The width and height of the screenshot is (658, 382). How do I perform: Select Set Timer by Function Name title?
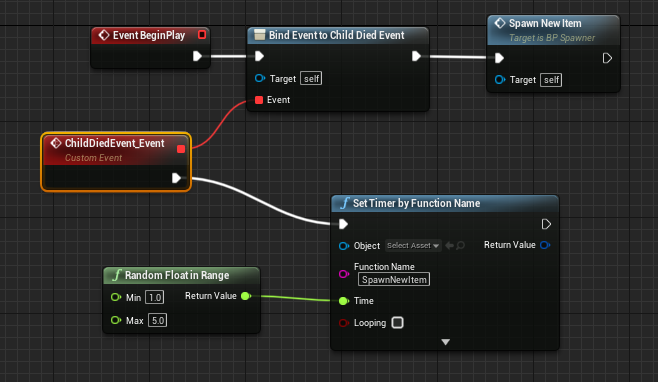click(x=416, y=203)
